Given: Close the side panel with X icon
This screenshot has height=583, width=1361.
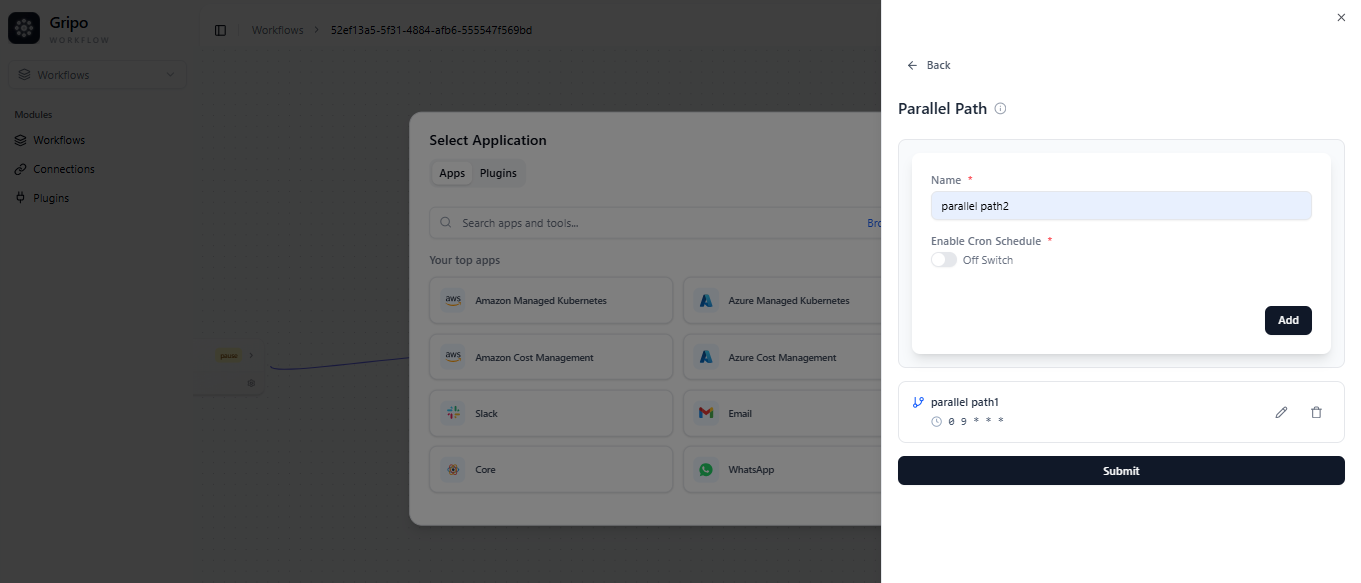Looking at the screenshot, I should coord(1341,17).
